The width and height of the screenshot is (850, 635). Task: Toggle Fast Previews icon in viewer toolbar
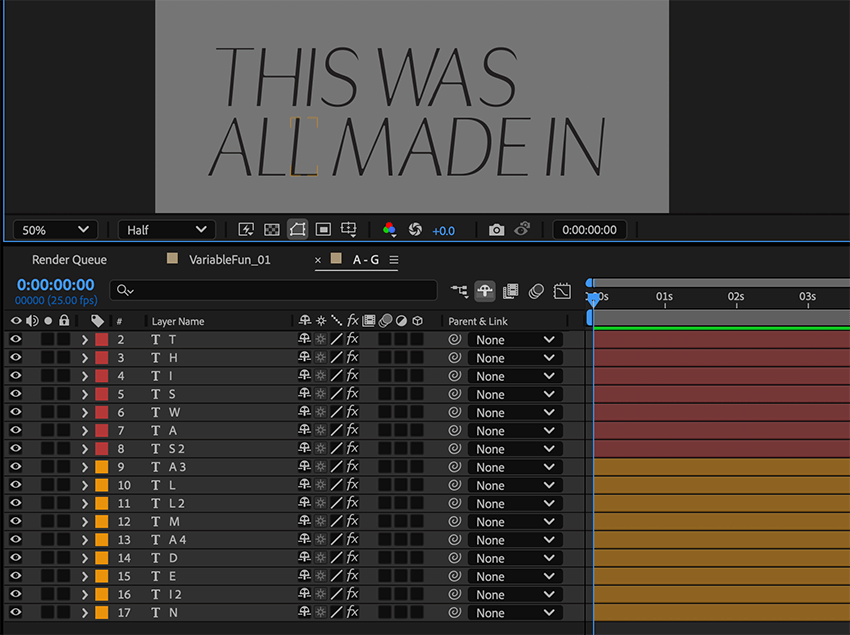[246, 229]
